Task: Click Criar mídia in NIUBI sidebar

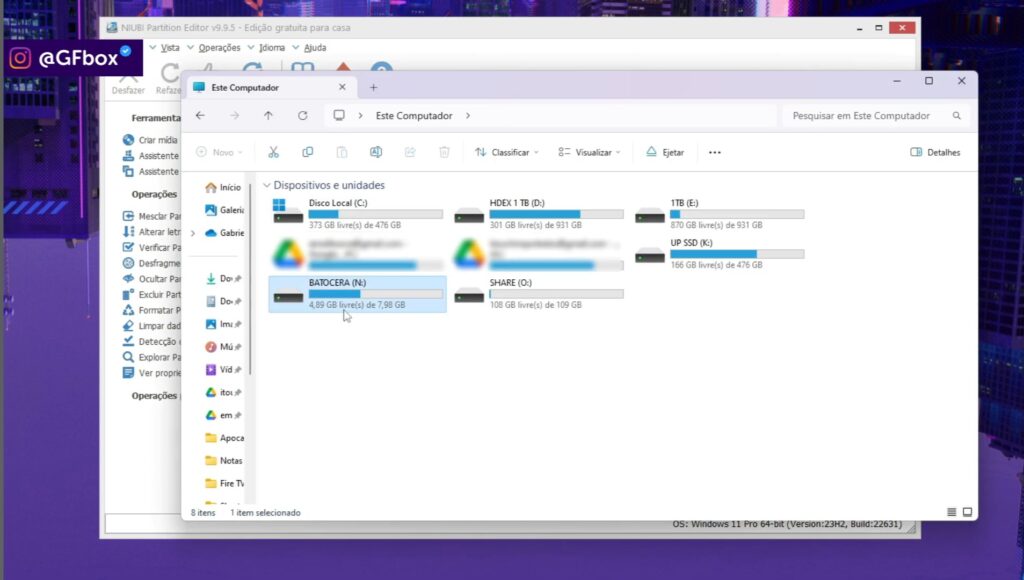Action: [151, 140]
